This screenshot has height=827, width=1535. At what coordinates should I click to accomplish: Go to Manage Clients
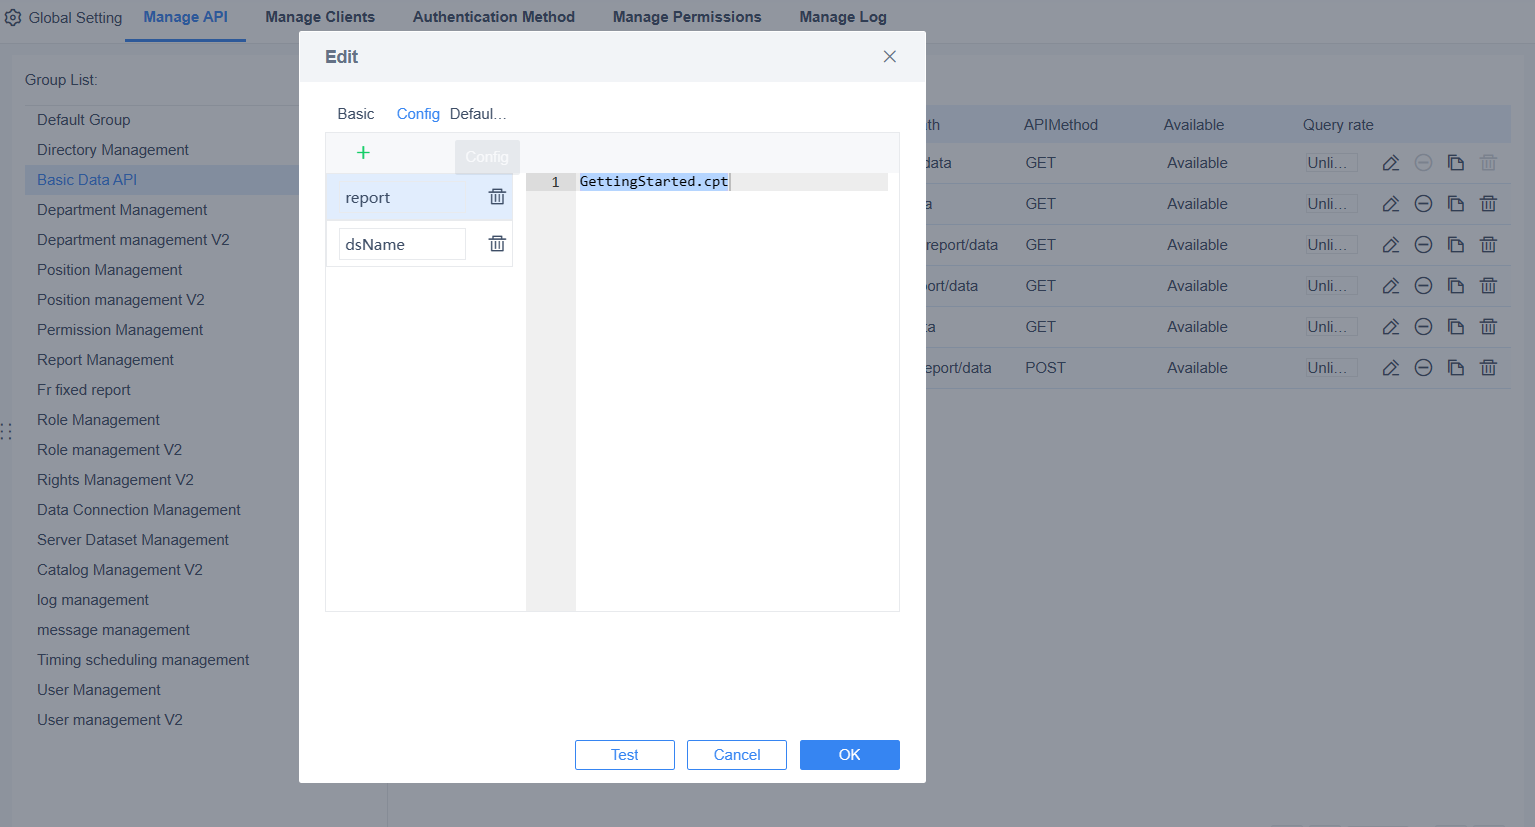pos(320,16)
